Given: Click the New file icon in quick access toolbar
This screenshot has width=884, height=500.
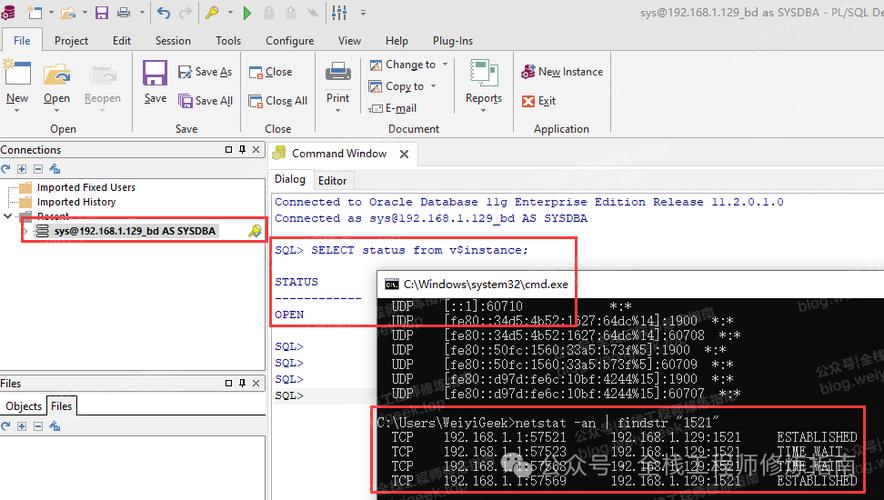Looking at the screenshot, I should 35,12.
